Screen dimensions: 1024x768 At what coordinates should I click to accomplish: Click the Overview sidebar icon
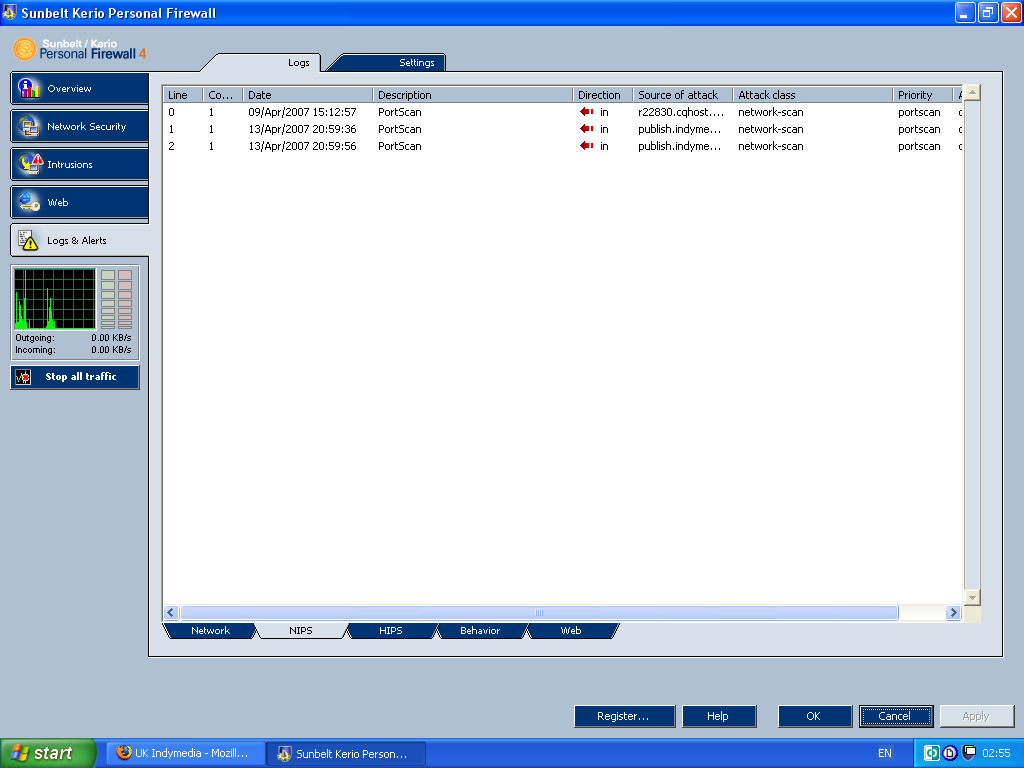click(29, 88)
